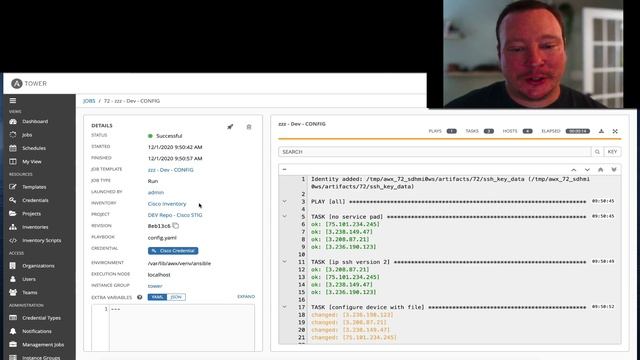Click the Successful status text

coord(169,136)
